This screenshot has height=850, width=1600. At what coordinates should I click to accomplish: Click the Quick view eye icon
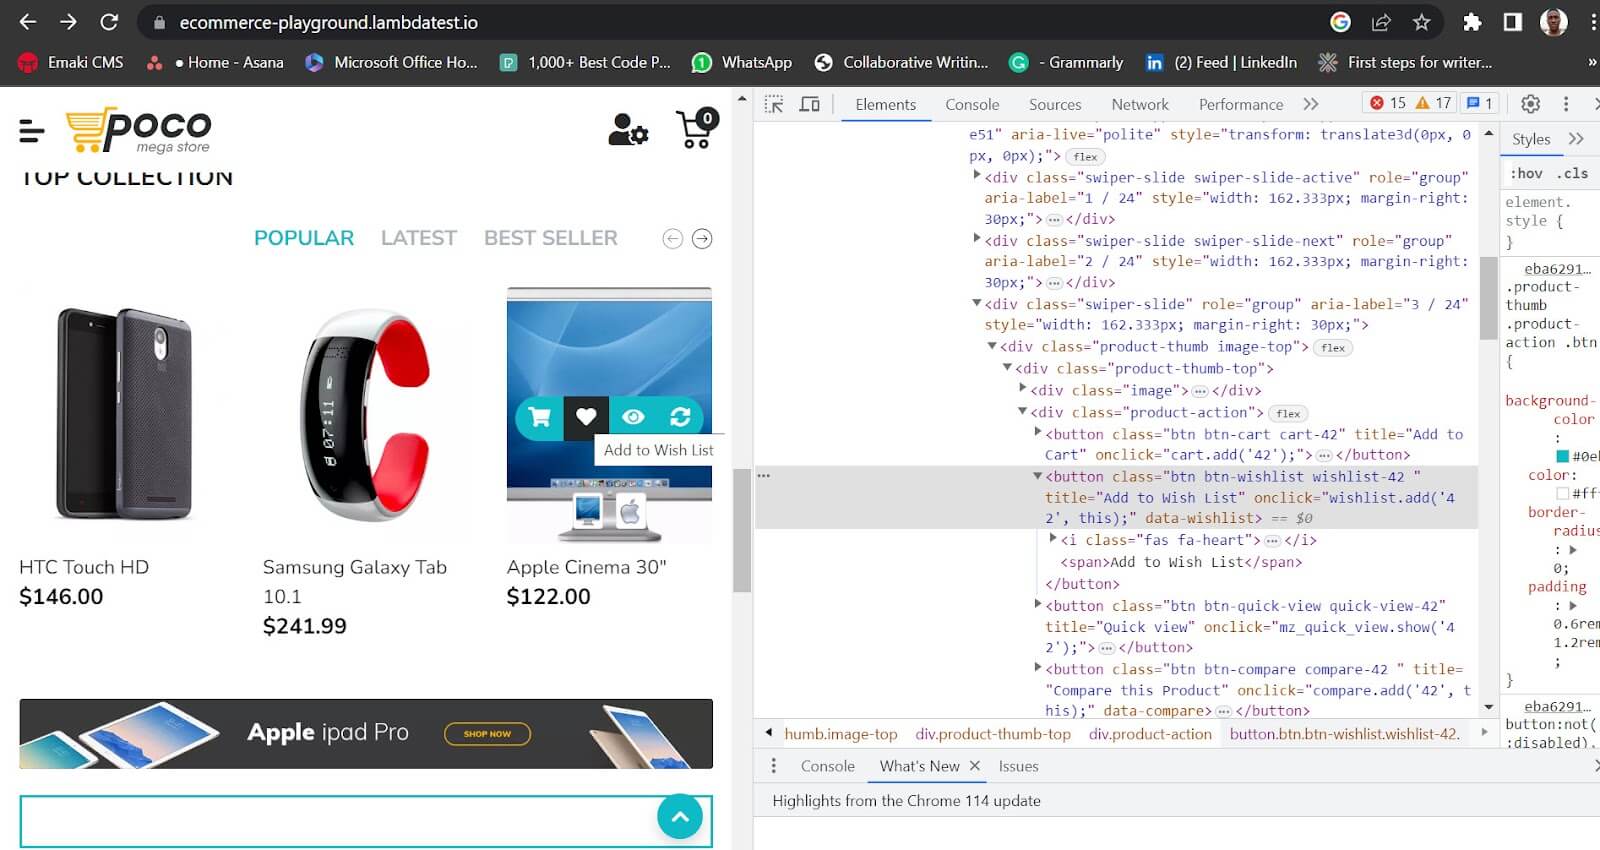[633, 417]
